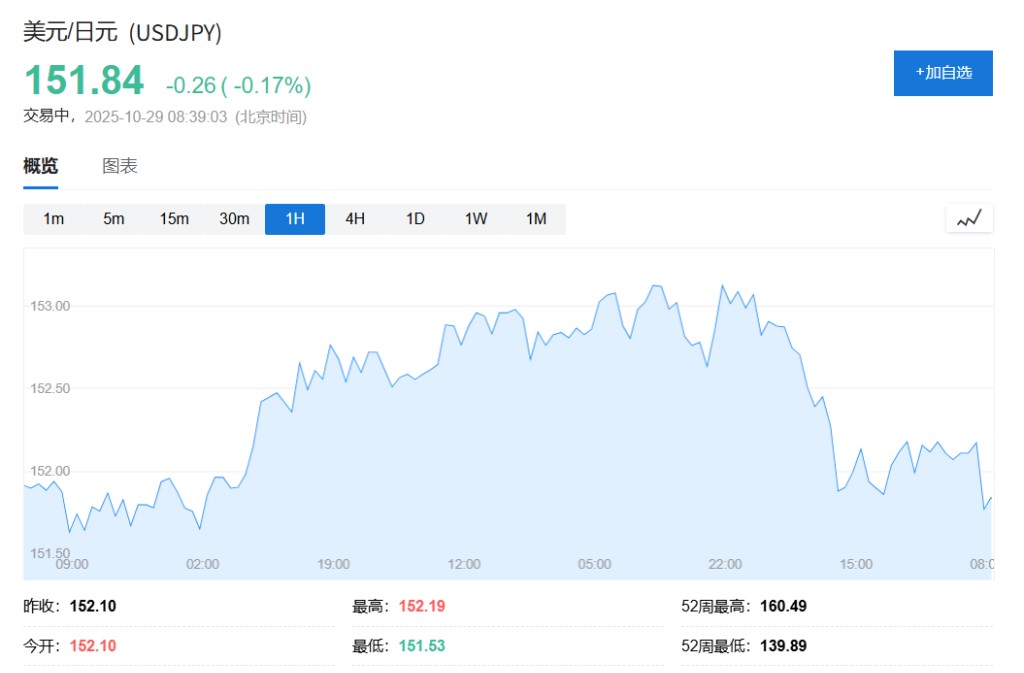Click the 美元/日元 (USDJPY) title
The image size is (1024, 673).
click(123, 33)
